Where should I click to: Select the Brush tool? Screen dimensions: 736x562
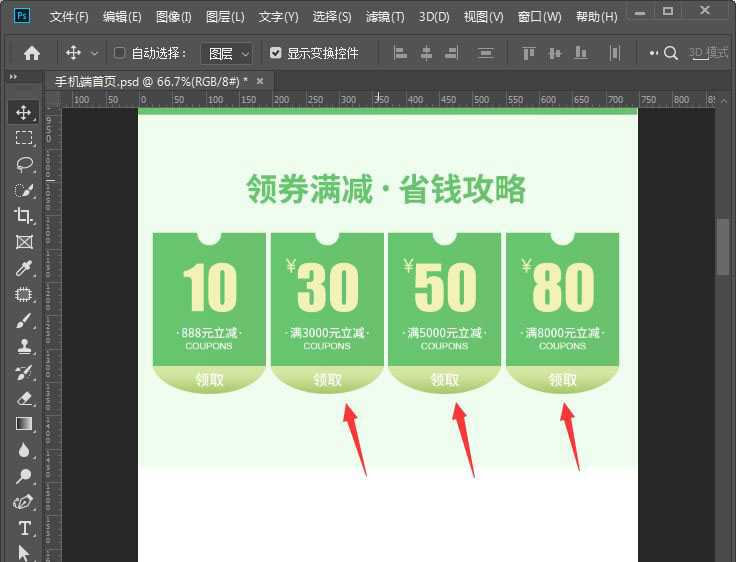[x=24, y=320]
